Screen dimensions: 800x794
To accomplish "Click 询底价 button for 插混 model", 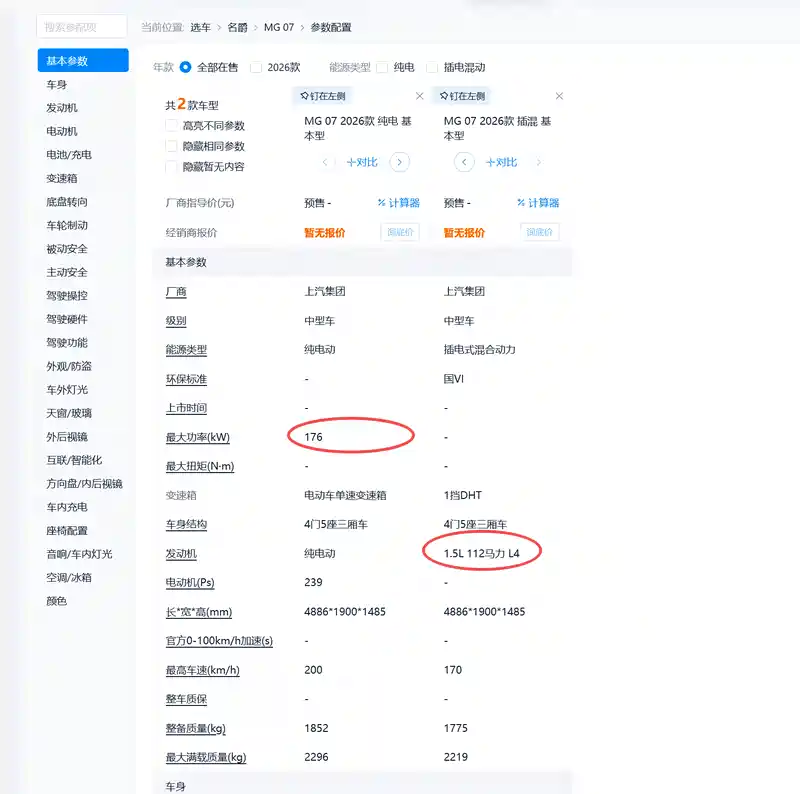I will click(x=540, y=232).
